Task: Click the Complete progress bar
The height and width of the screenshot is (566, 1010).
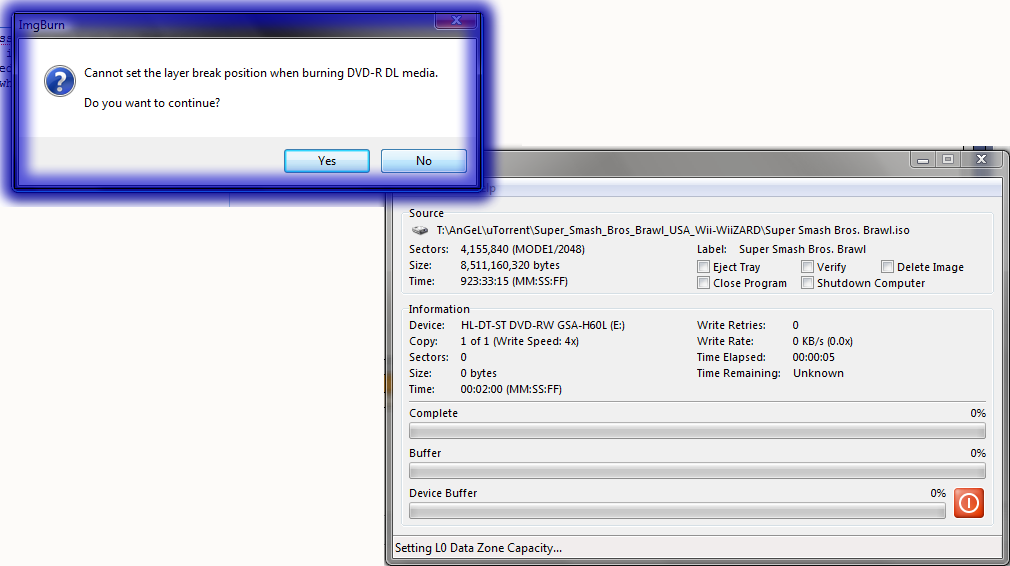Action: coord(697,431)
